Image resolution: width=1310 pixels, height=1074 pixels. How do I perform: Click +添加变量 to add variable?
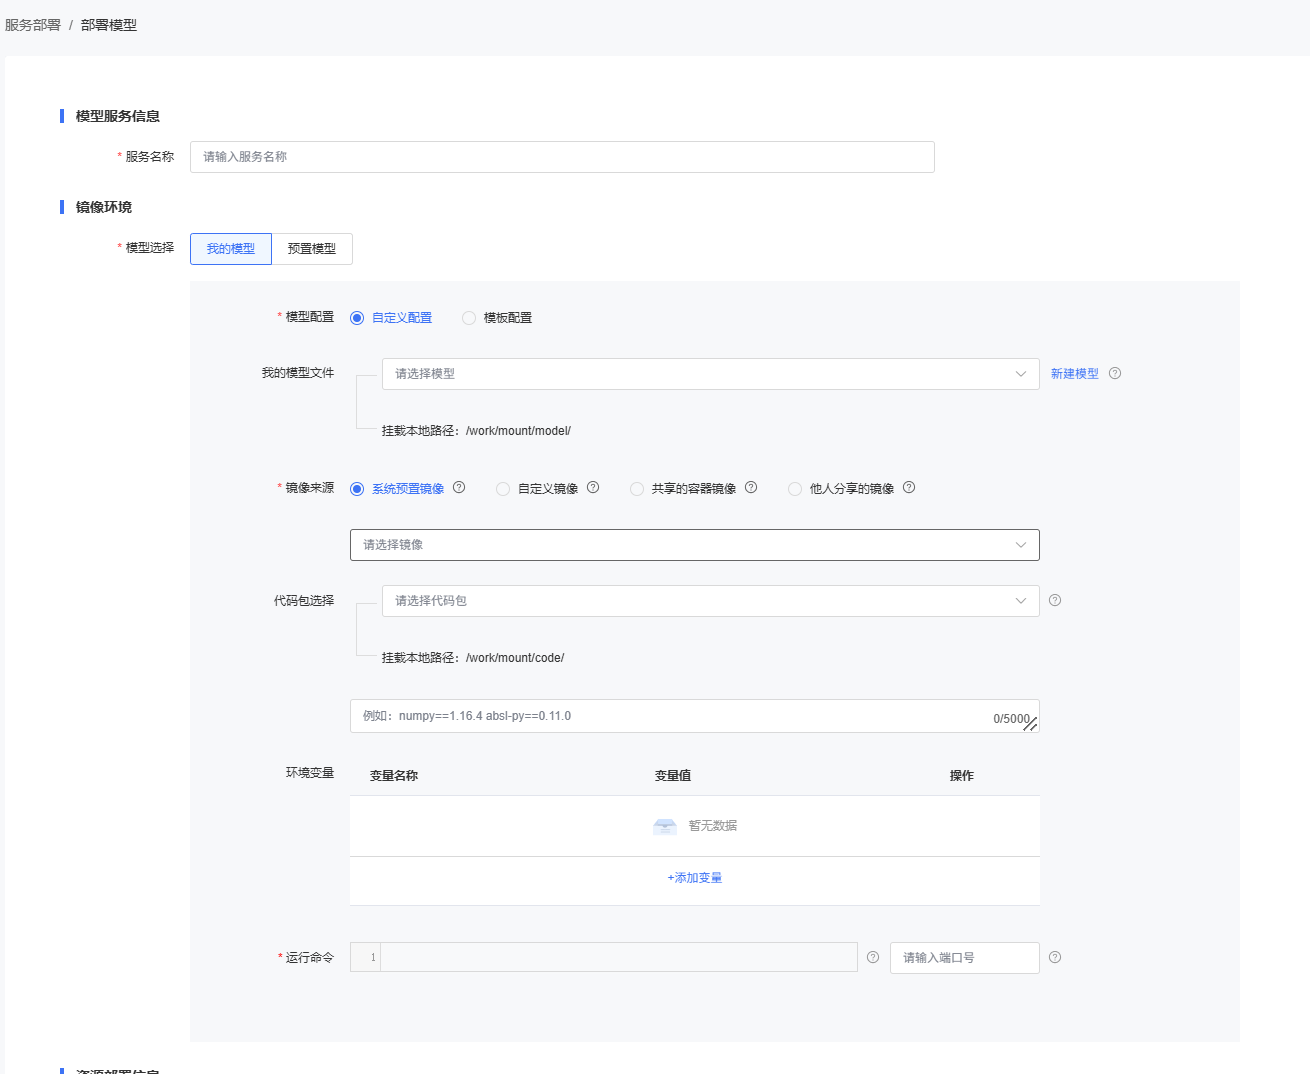pyautogui.click(x=694, y=878)
